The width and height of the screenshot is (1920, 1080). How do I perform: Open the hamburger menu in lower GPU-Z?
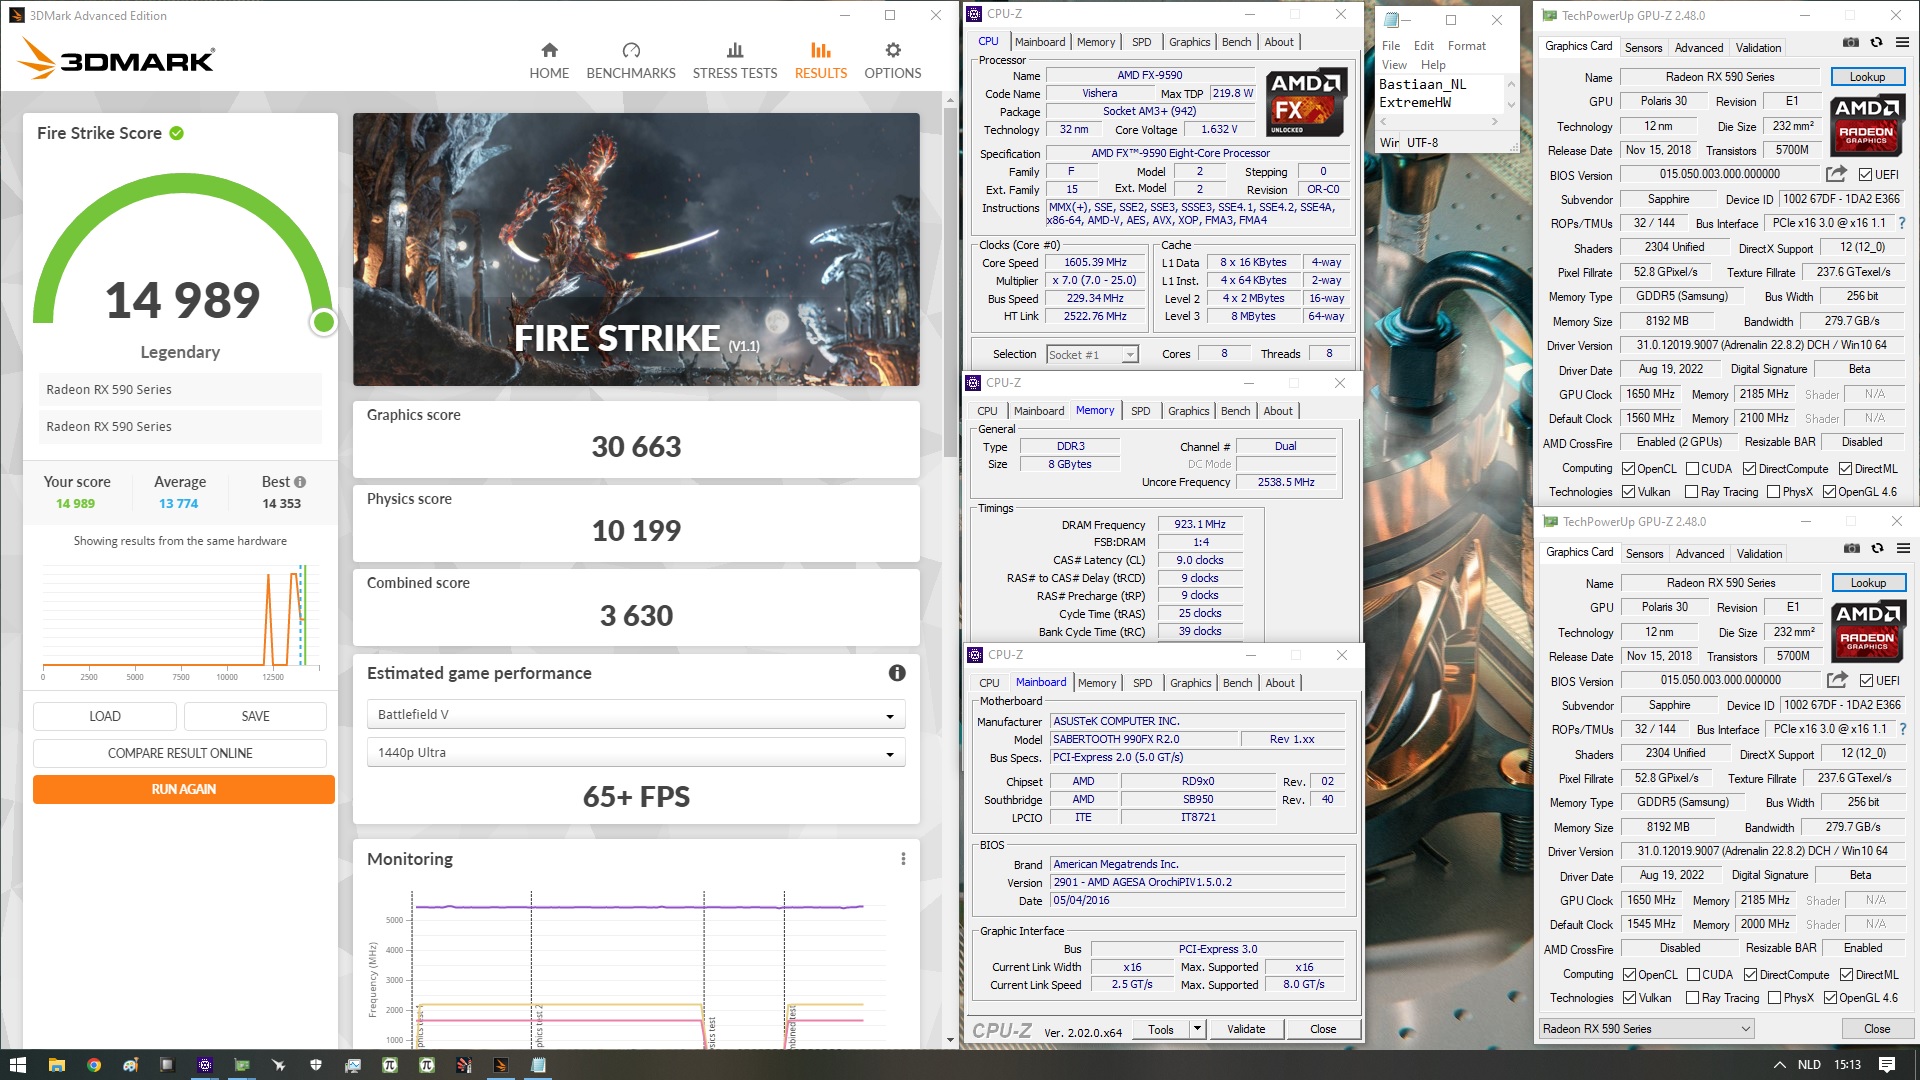[x=1903, y=548]
